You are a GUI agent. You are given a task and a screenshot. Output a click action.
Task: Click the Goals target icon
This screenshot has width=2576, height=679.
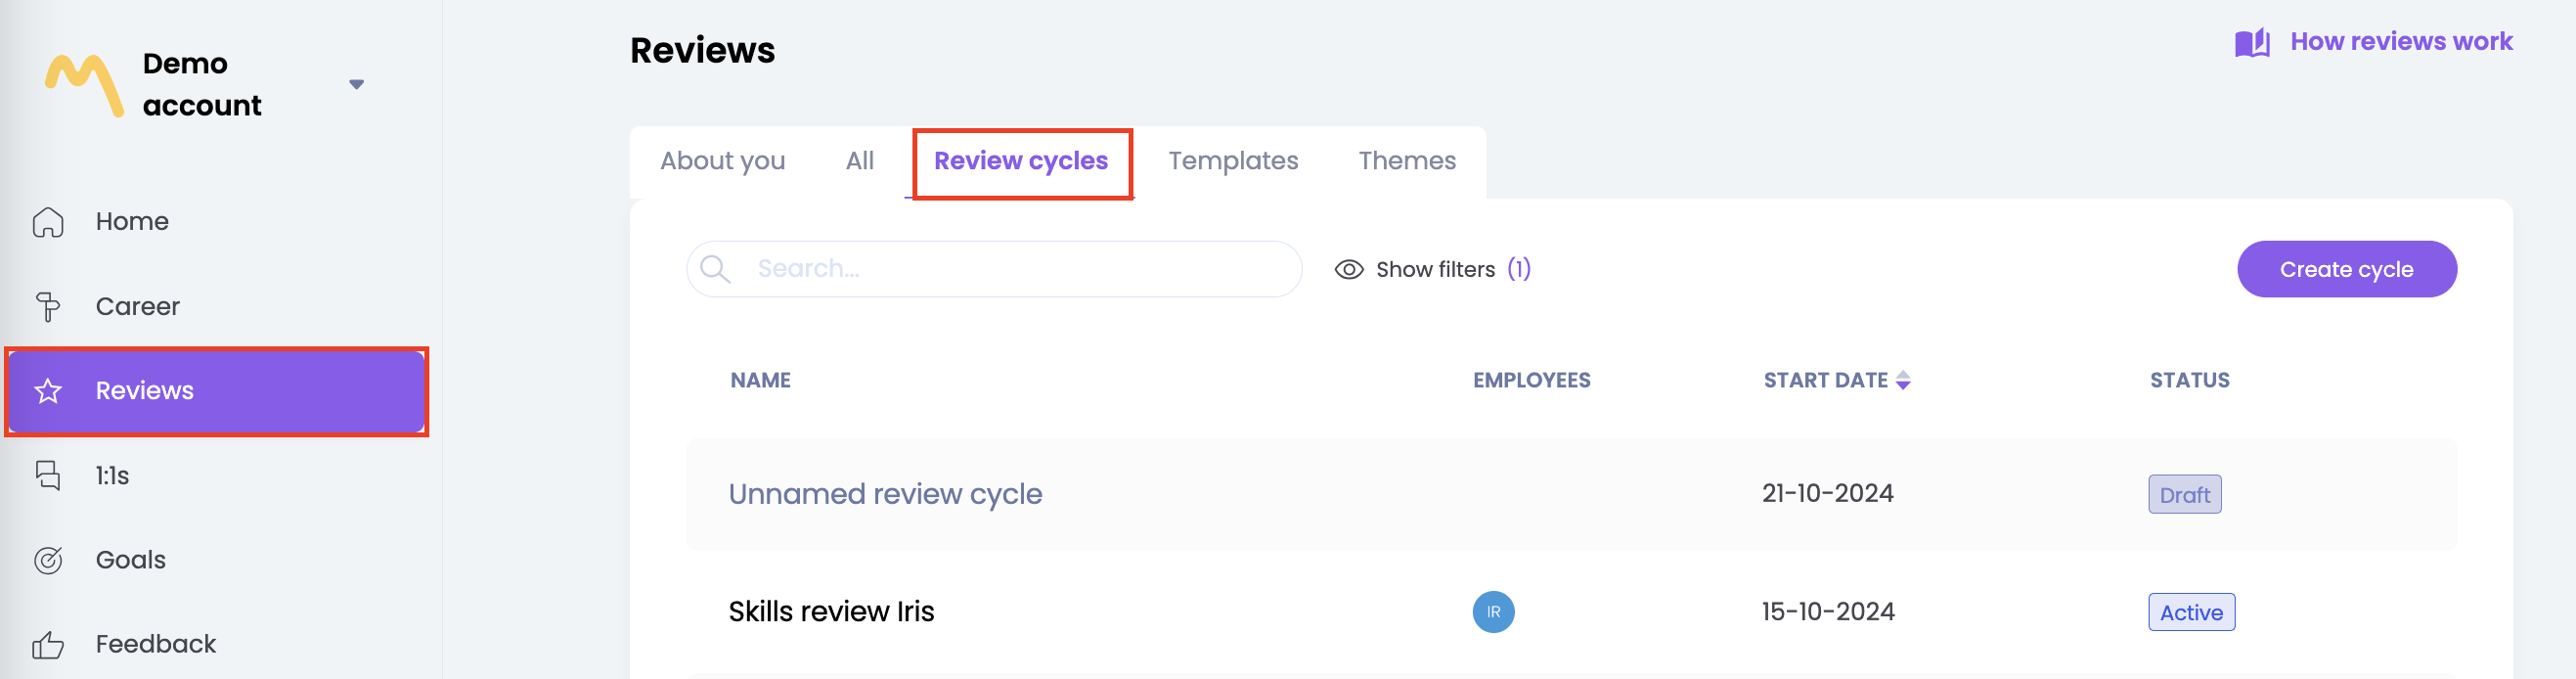[48, 560]
